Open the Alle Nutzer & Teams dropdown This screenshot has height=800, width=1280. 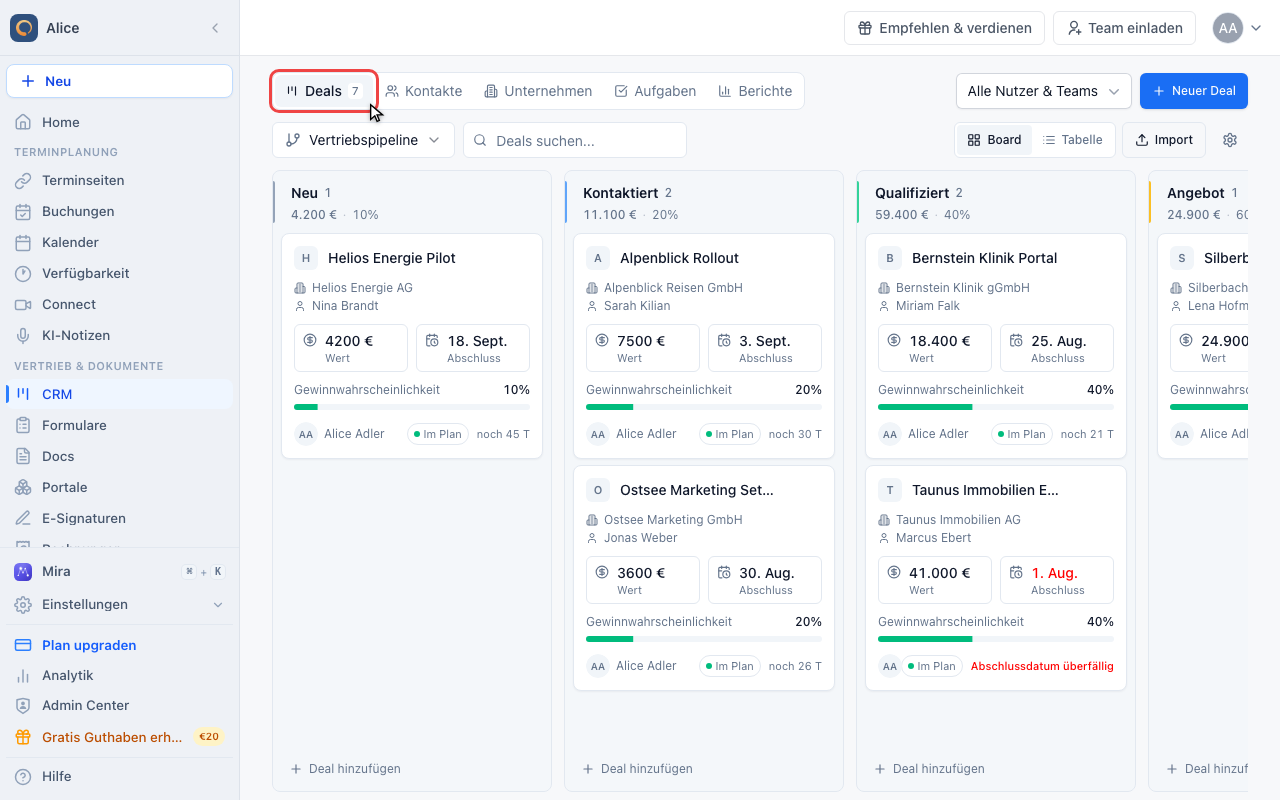coord(1043,91)
